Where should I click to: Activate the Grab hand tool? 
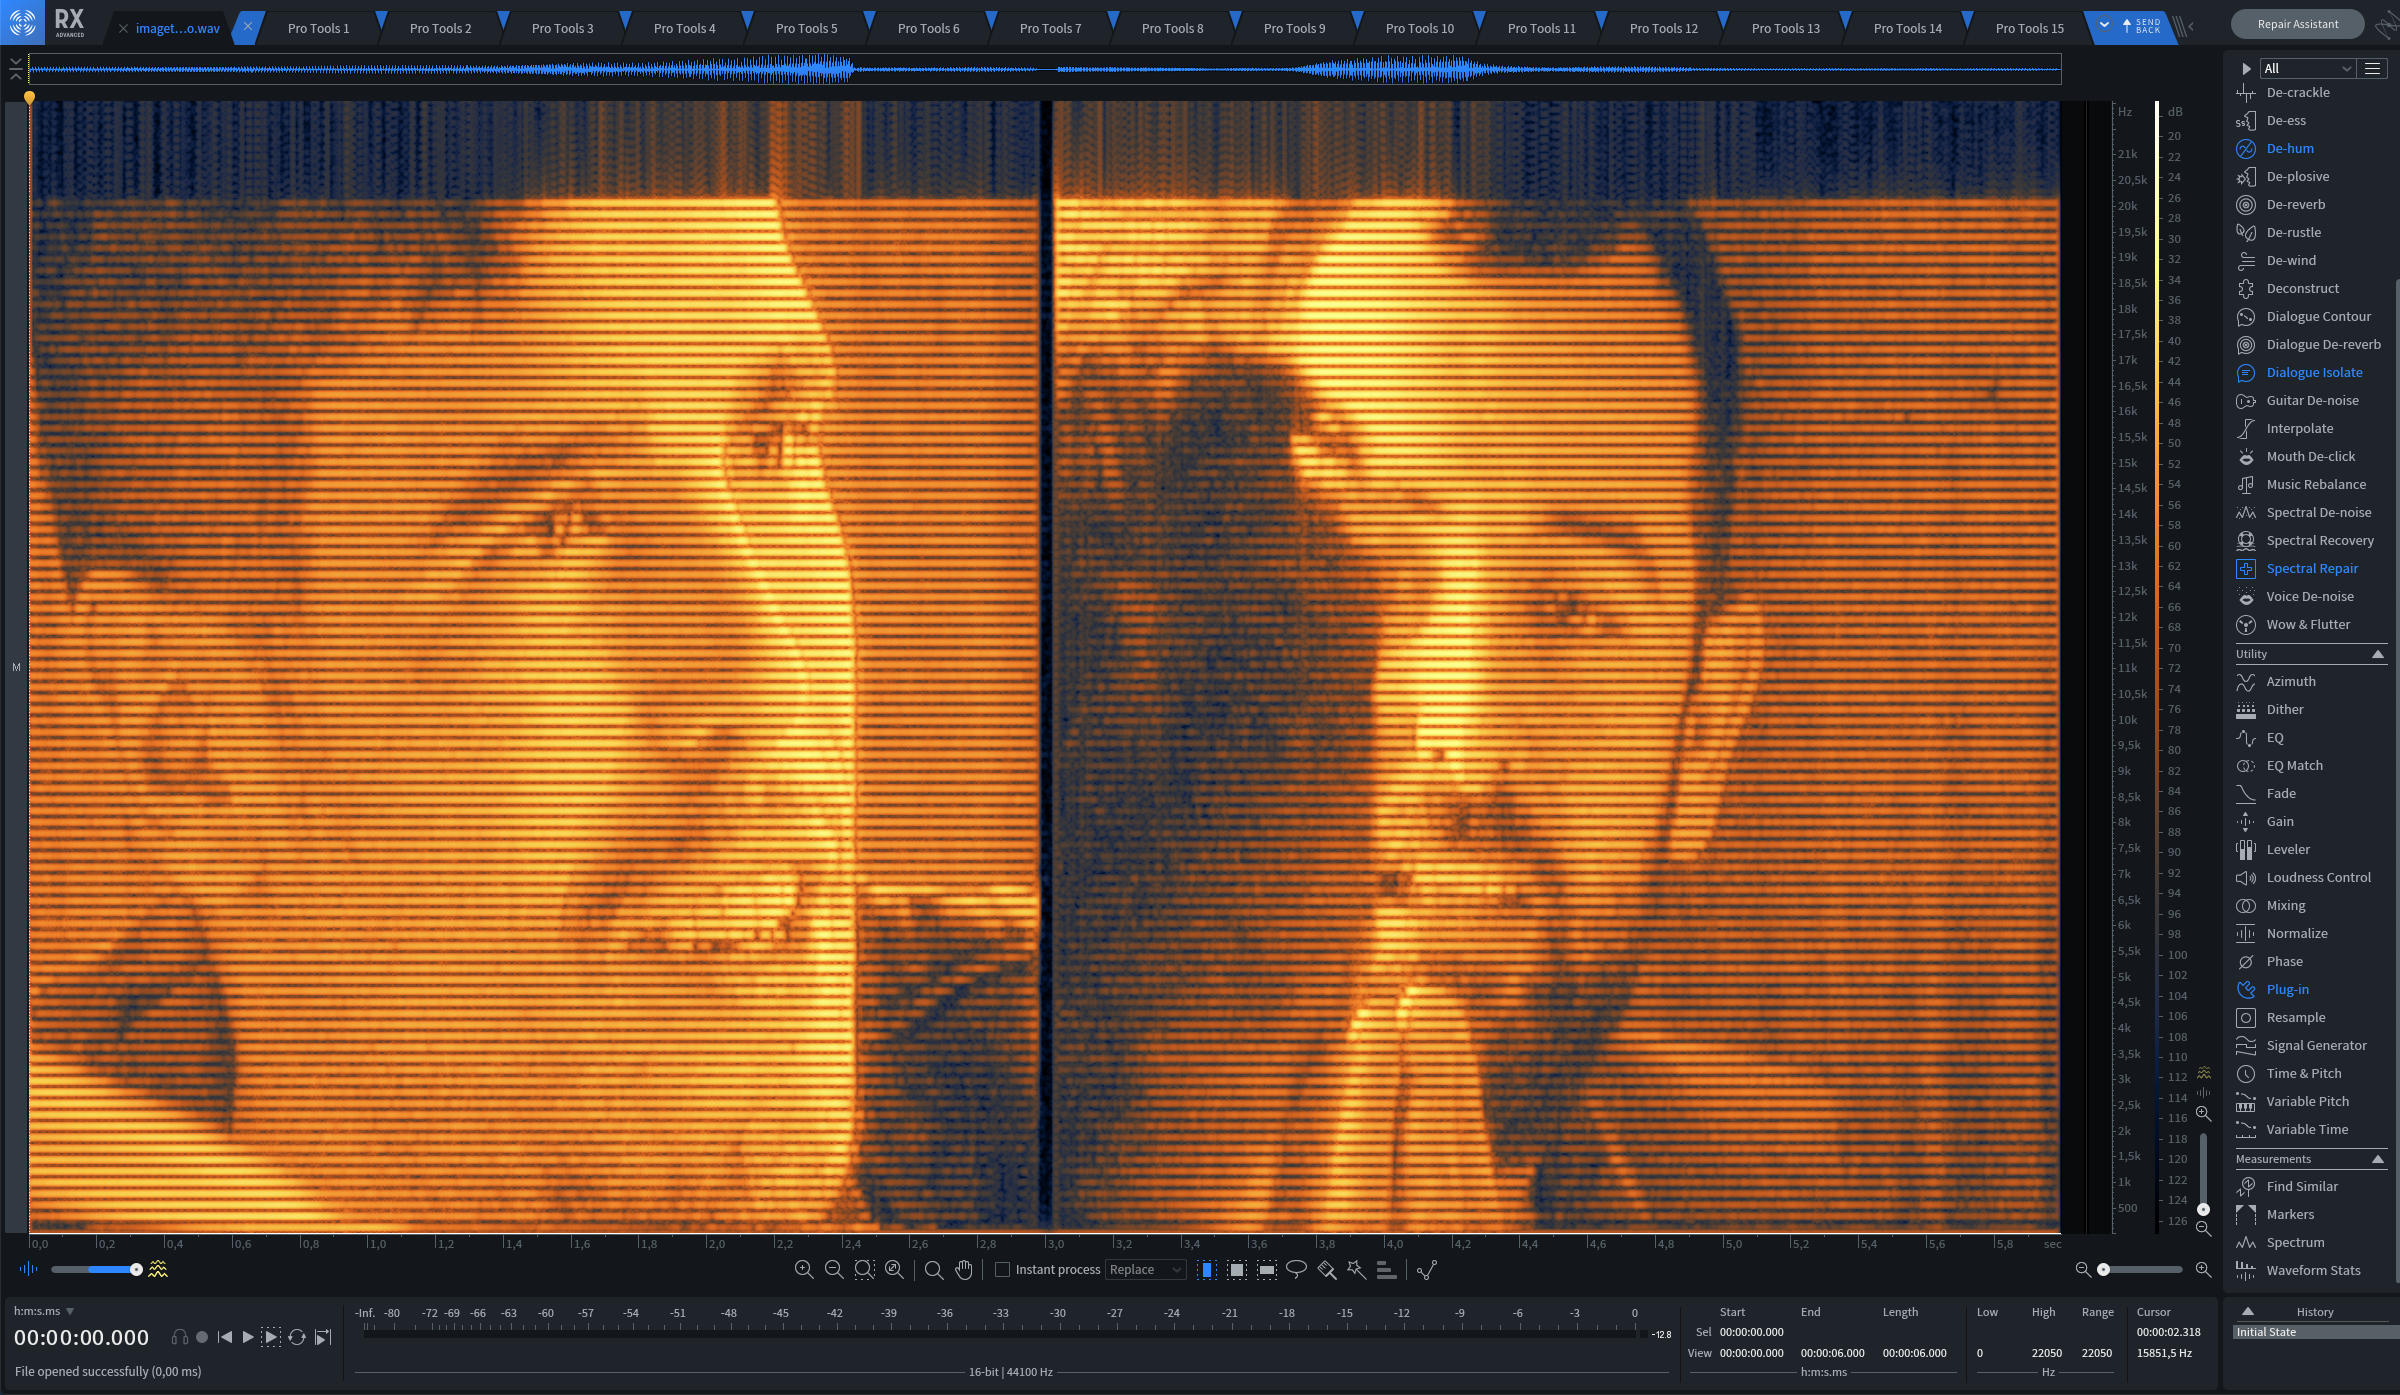tap(963, 1269)
